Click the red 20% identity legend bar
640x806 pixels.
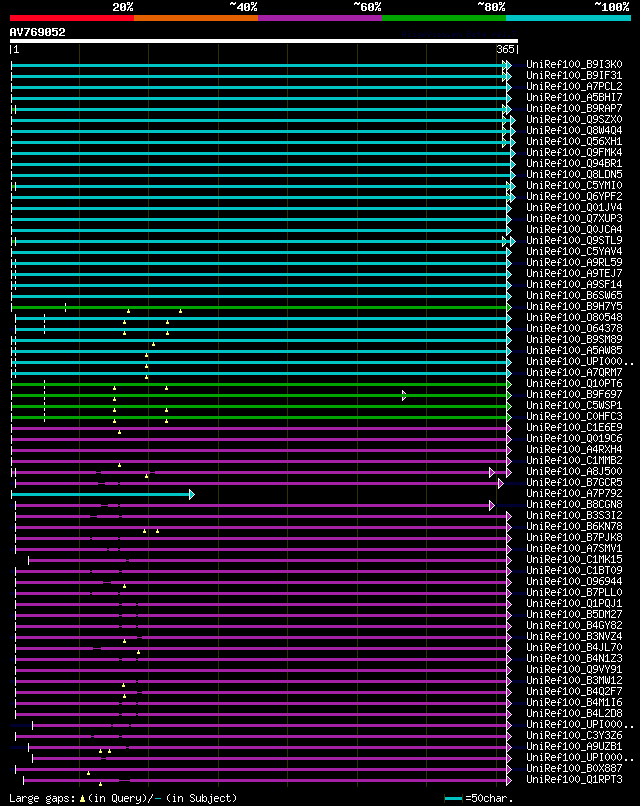[x=72, y=18]
